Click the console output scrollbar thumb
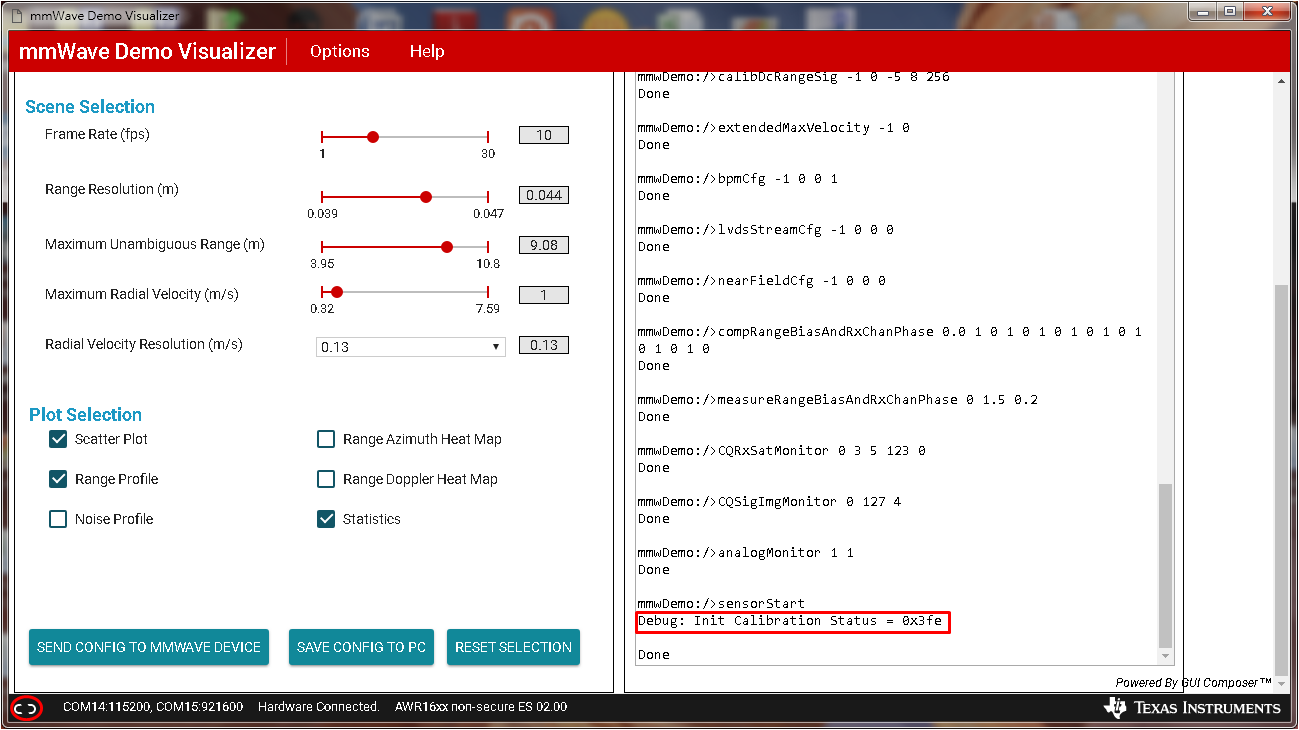 [x=1164, y=565]
